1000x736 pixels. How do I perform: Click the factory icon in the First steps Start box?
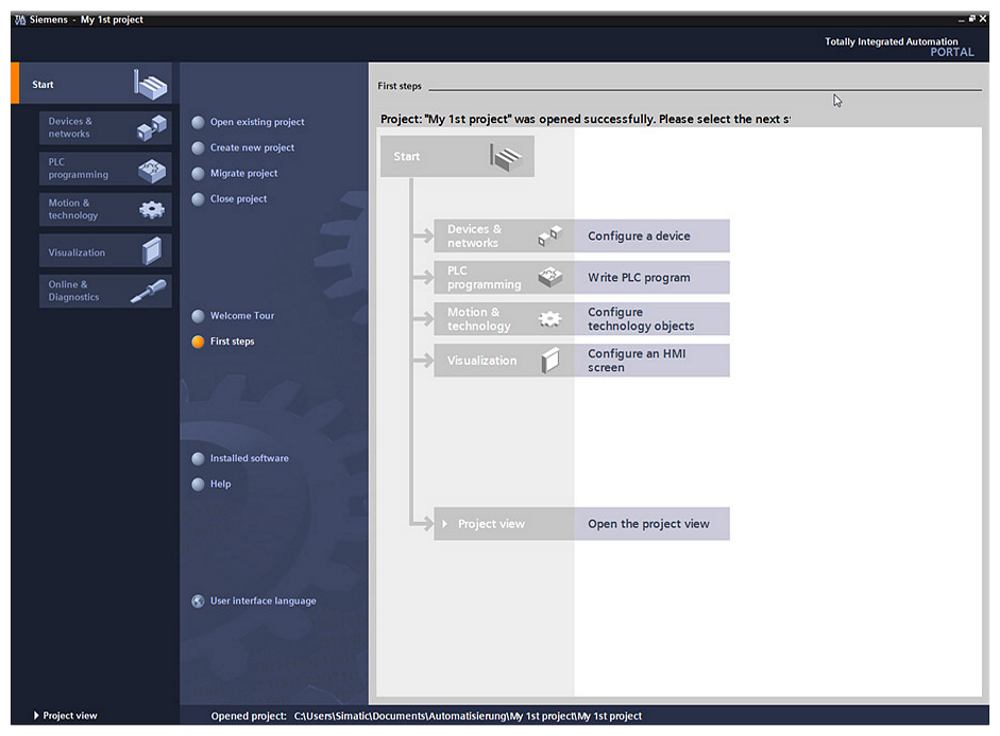[506, 157]
